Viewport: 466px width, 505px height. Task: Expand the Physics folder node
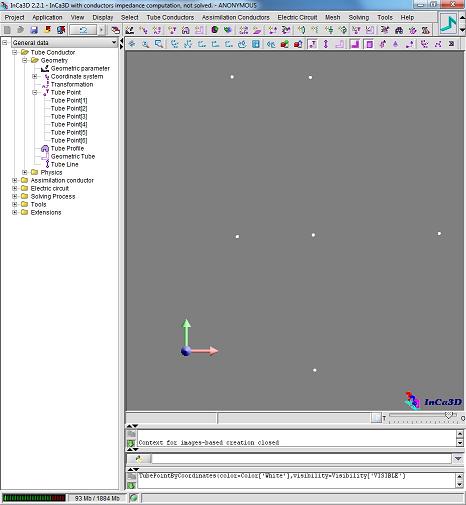(x=25, y=172)
